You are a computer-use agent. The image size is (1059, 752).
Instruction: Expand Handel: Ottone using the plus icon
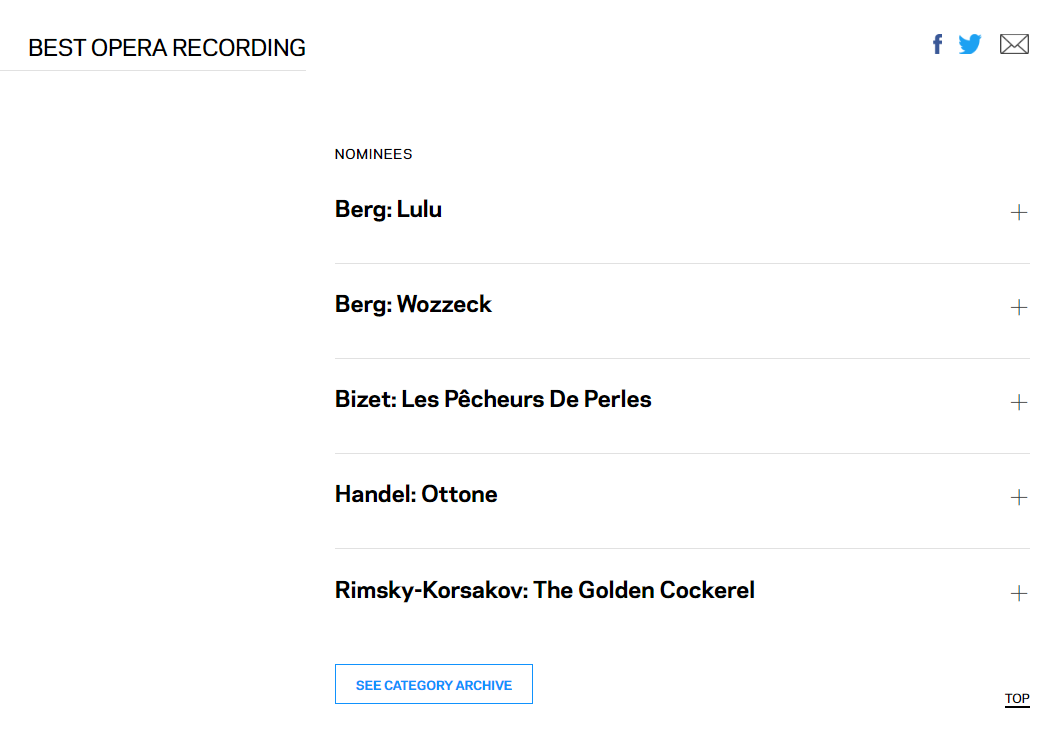pos(1018,497)
